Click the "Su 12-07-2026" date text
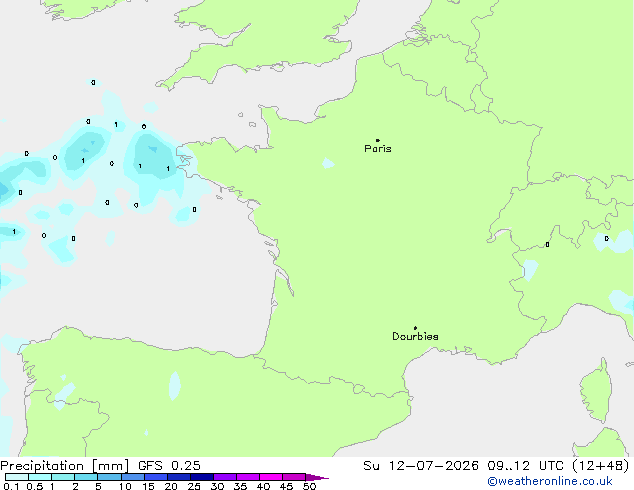Screen dimensions: 634x490 coord(421,466)
